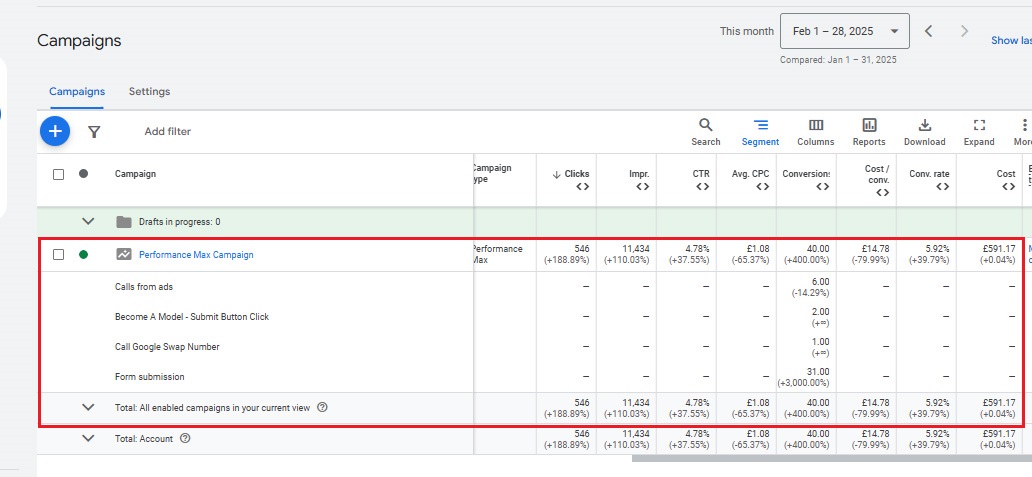This screenshot has height=477, width=1032.
Task: Expand Total: All enabled campaigns row
Action: point(88,407)
